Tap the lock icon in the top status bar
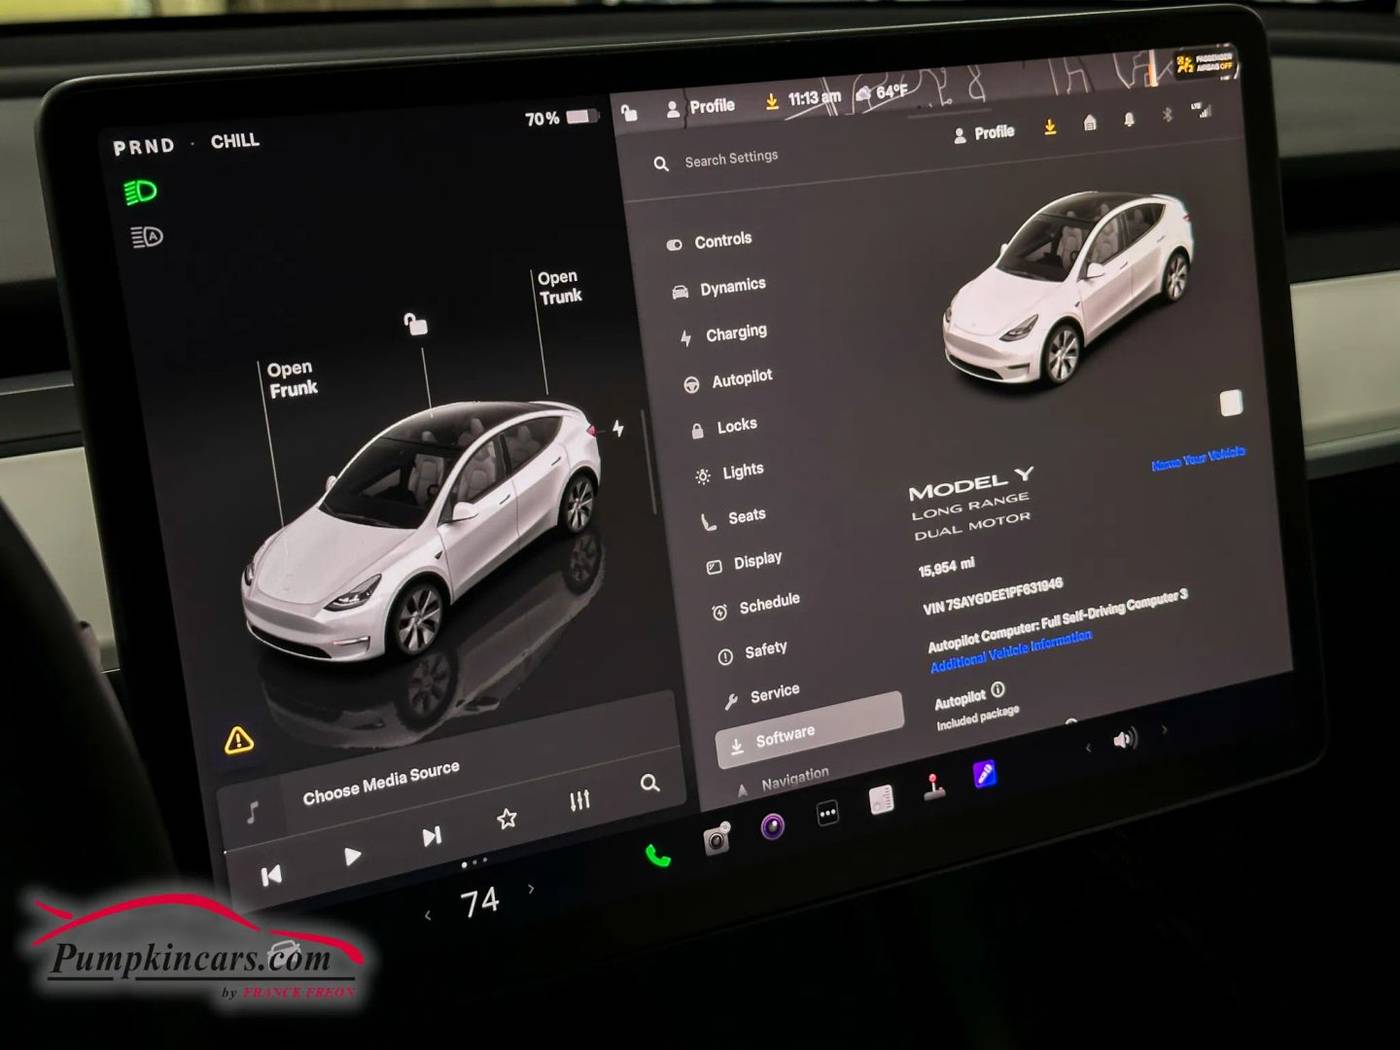Image resolution: width=1400 pixels, height=1050 pixels. (x=630, y=112)
